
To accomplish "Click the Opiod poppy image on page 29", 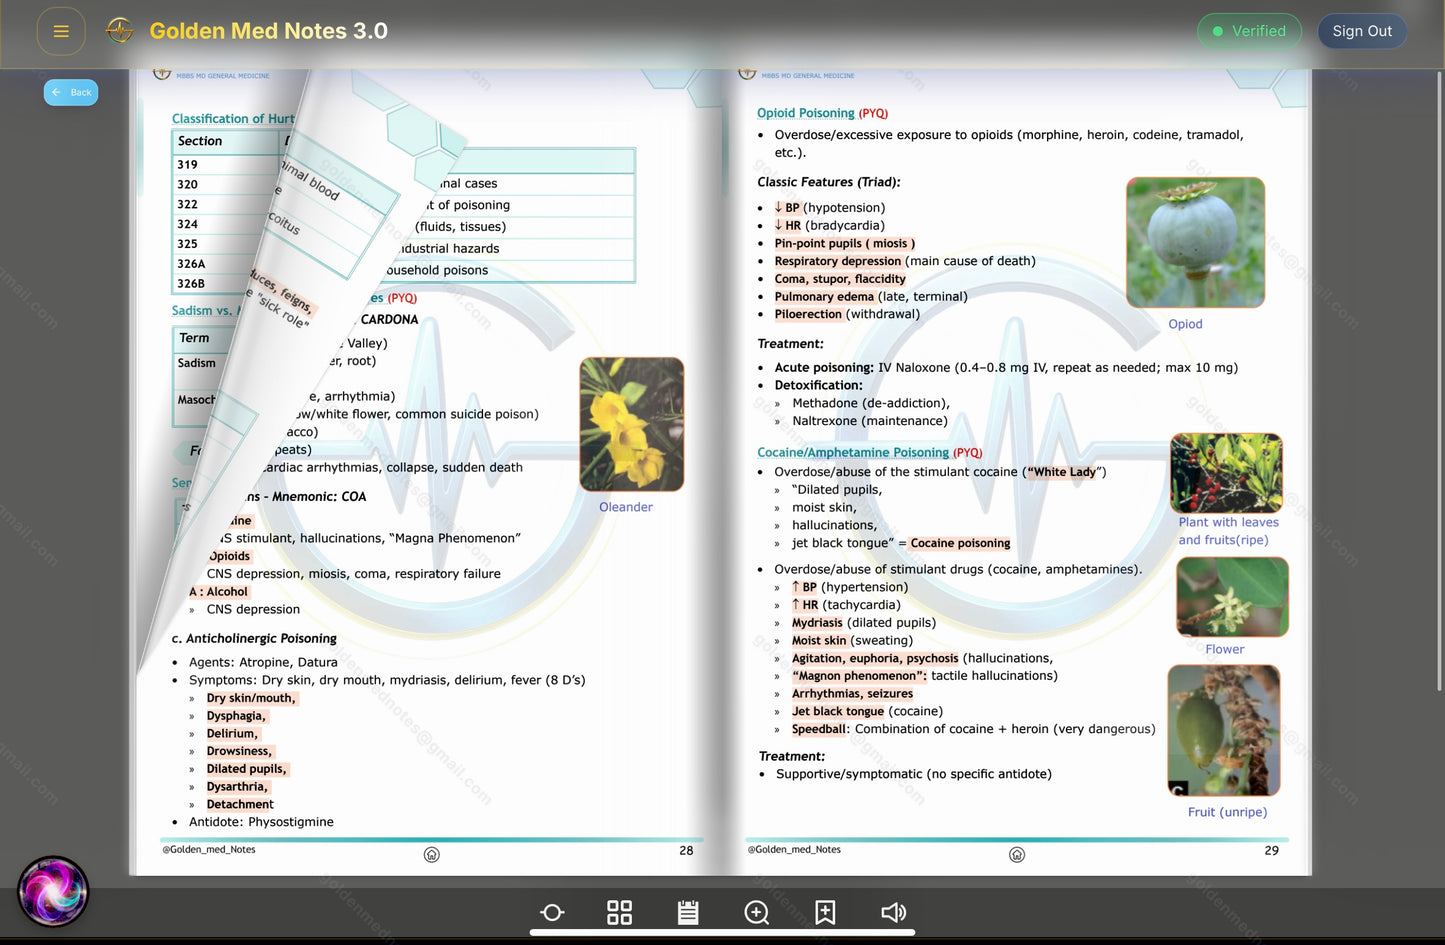I will click(x=1194, y=242).
